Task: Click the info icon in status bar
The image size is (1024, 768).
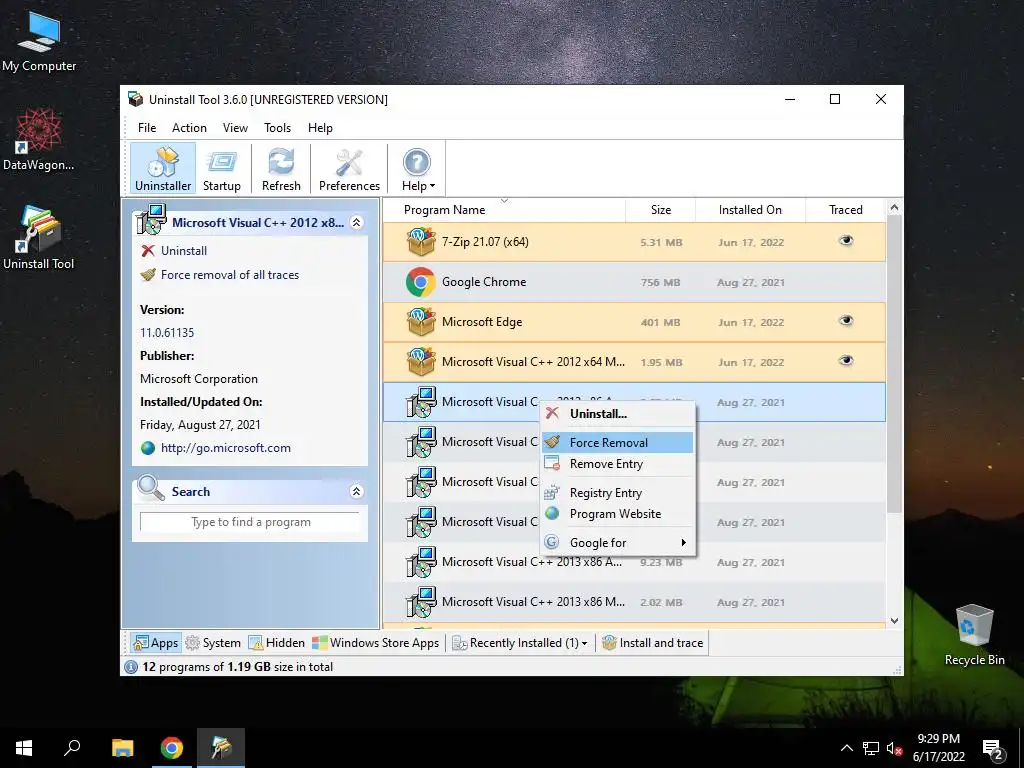Action: click(131, 667)
